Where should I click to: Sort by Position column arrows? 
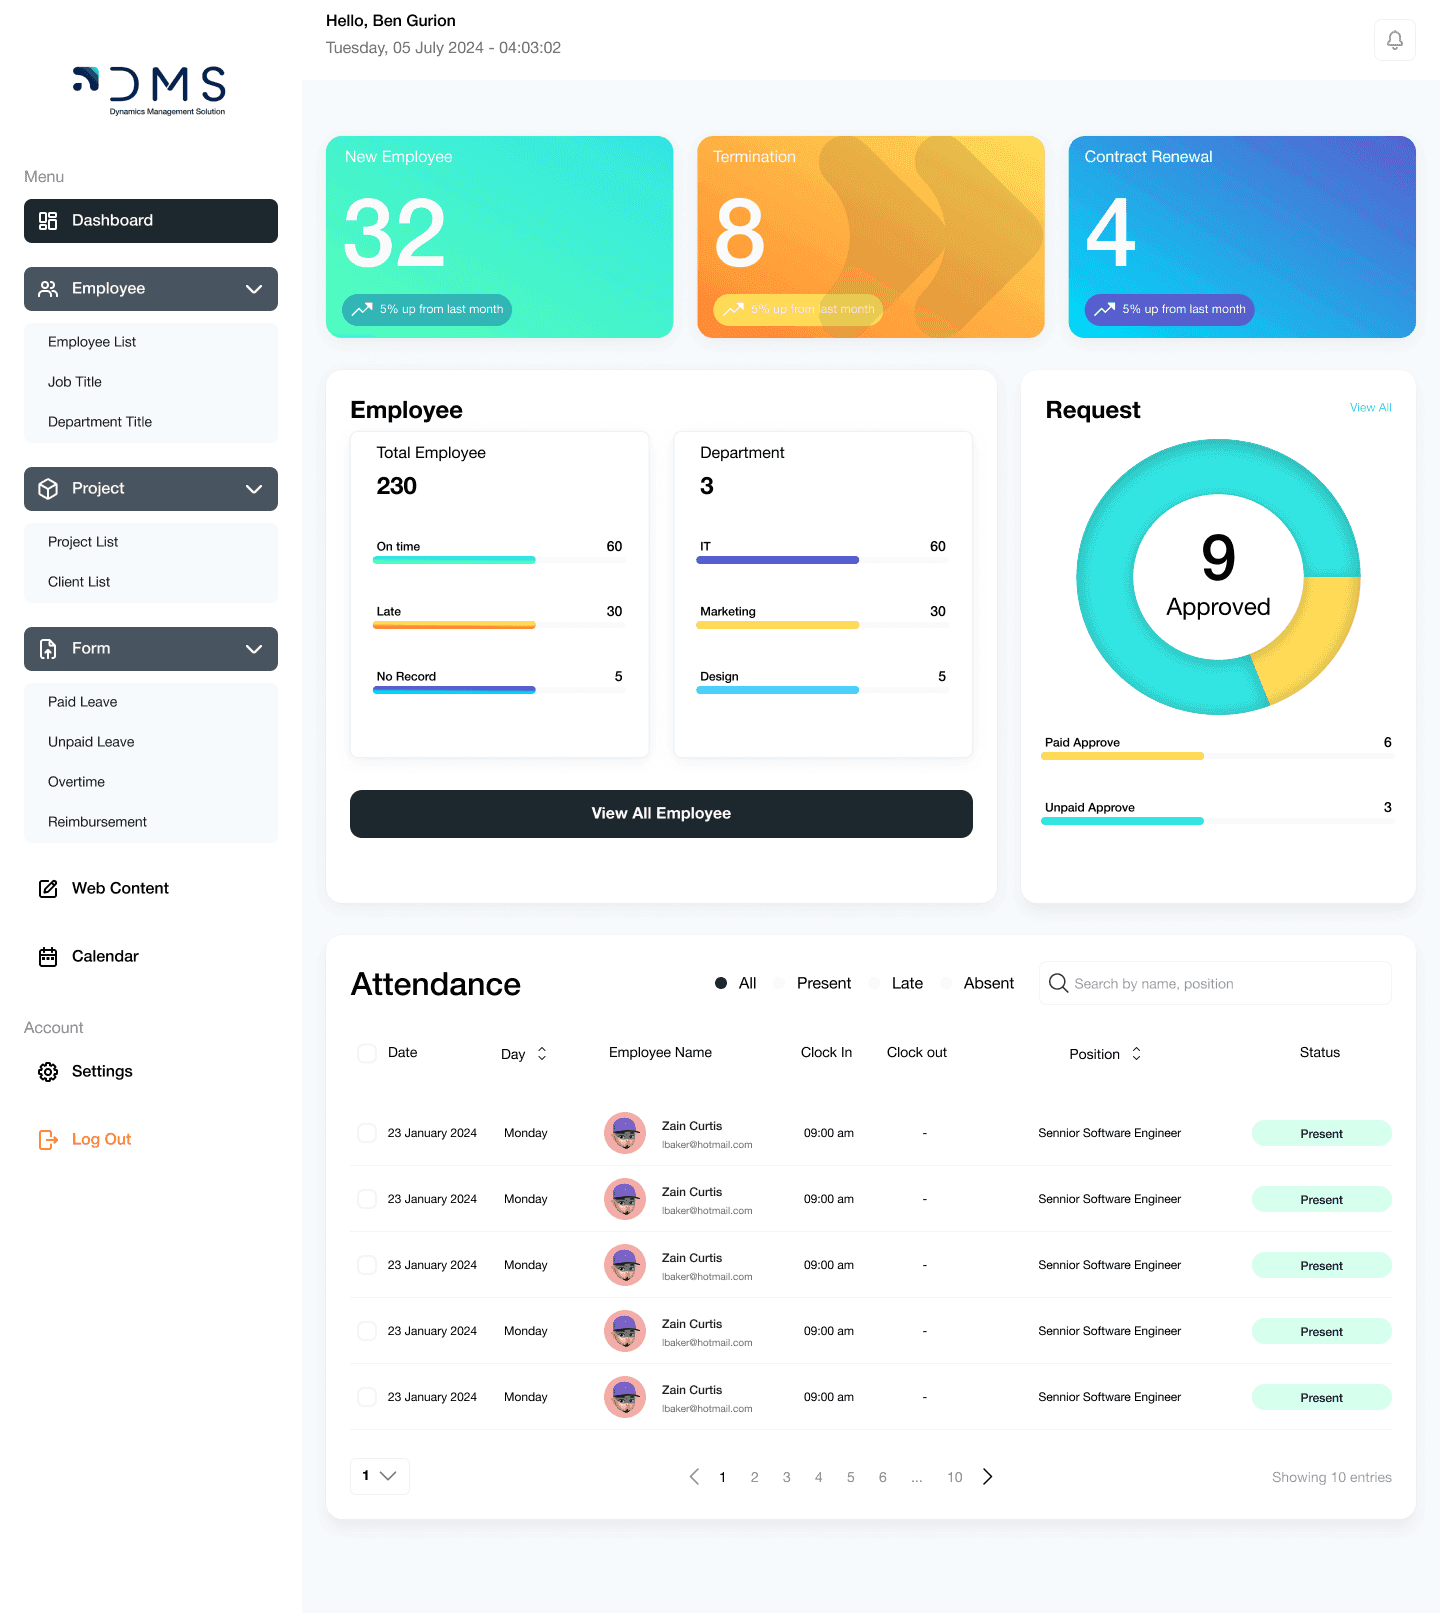[x=1136, y=1054]
